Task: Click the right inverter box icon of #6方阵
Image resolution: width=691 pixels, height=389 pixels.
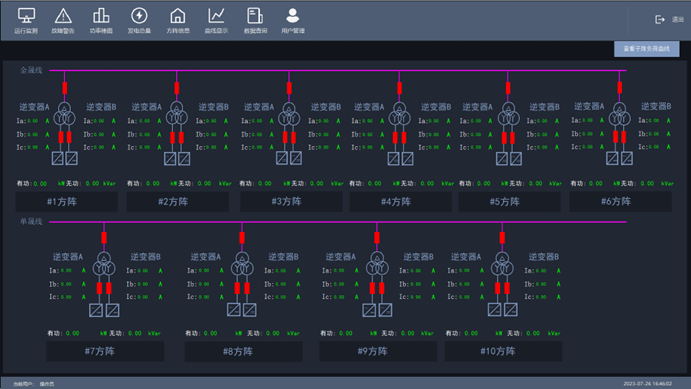Action: (627, 158)
